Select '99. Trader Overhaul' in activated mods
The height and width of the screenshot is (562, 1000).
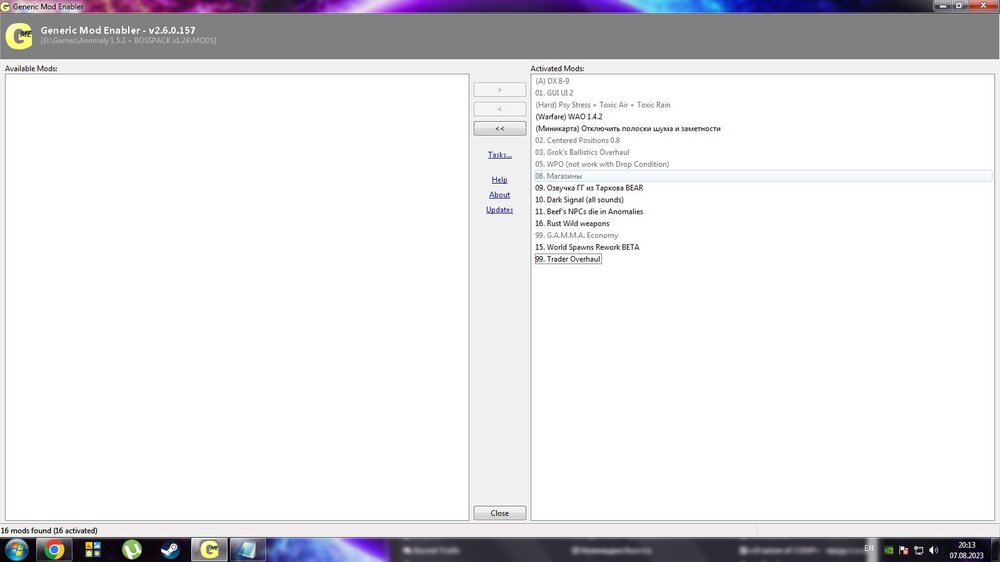pos(568,259)
